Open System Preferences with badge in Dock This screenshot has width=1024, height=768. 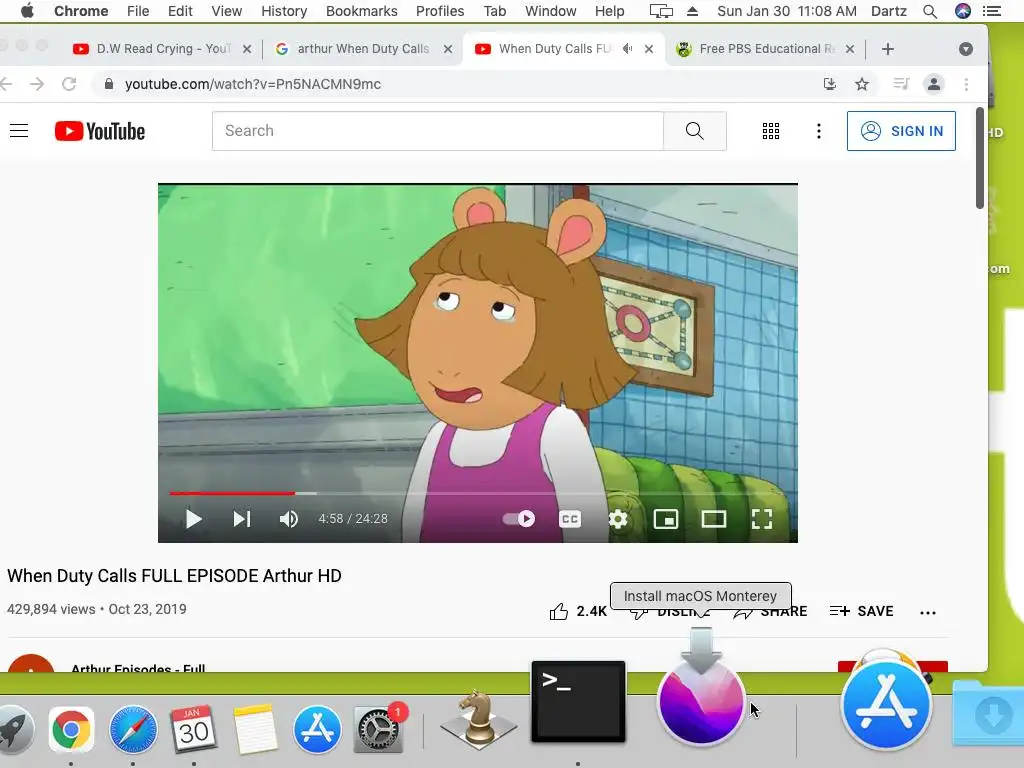(x=379, y=729)
